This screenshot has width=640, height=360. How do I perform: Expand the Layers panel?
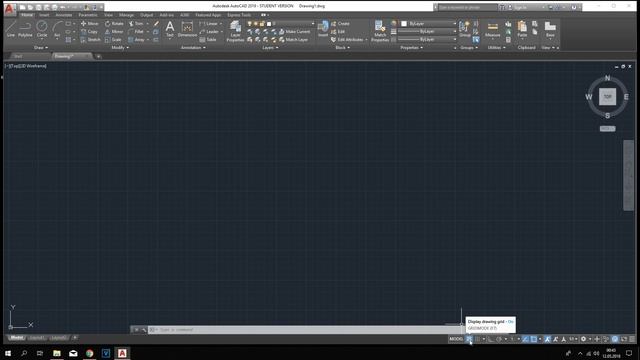click(x=270, y=48)
